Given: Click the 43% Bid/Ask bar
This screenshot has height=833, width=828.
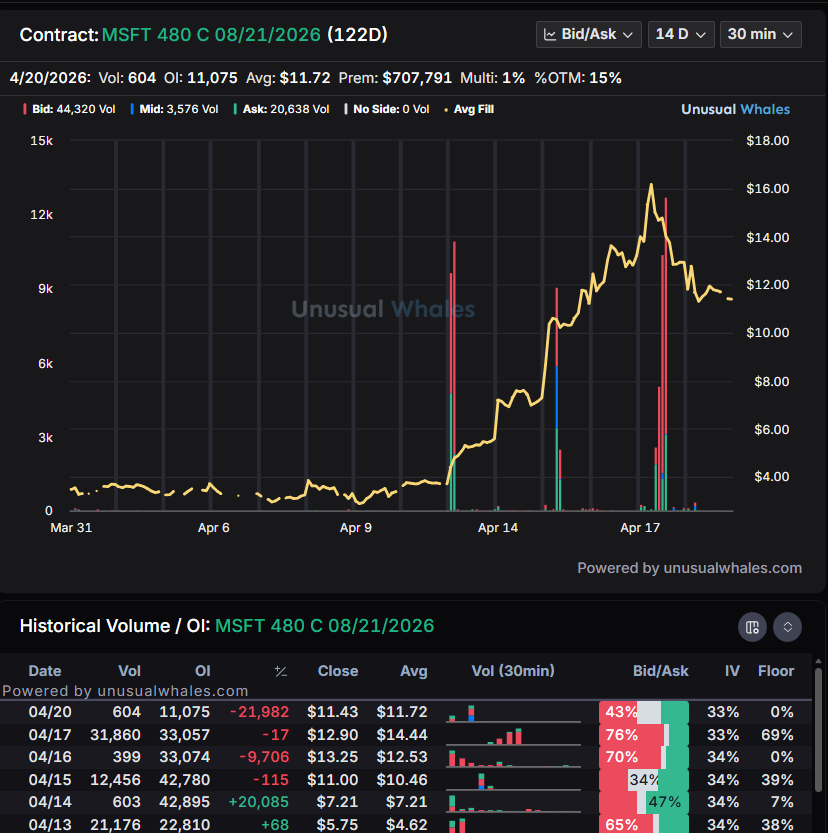Looking at the screenshot, I should coord(644,712).
